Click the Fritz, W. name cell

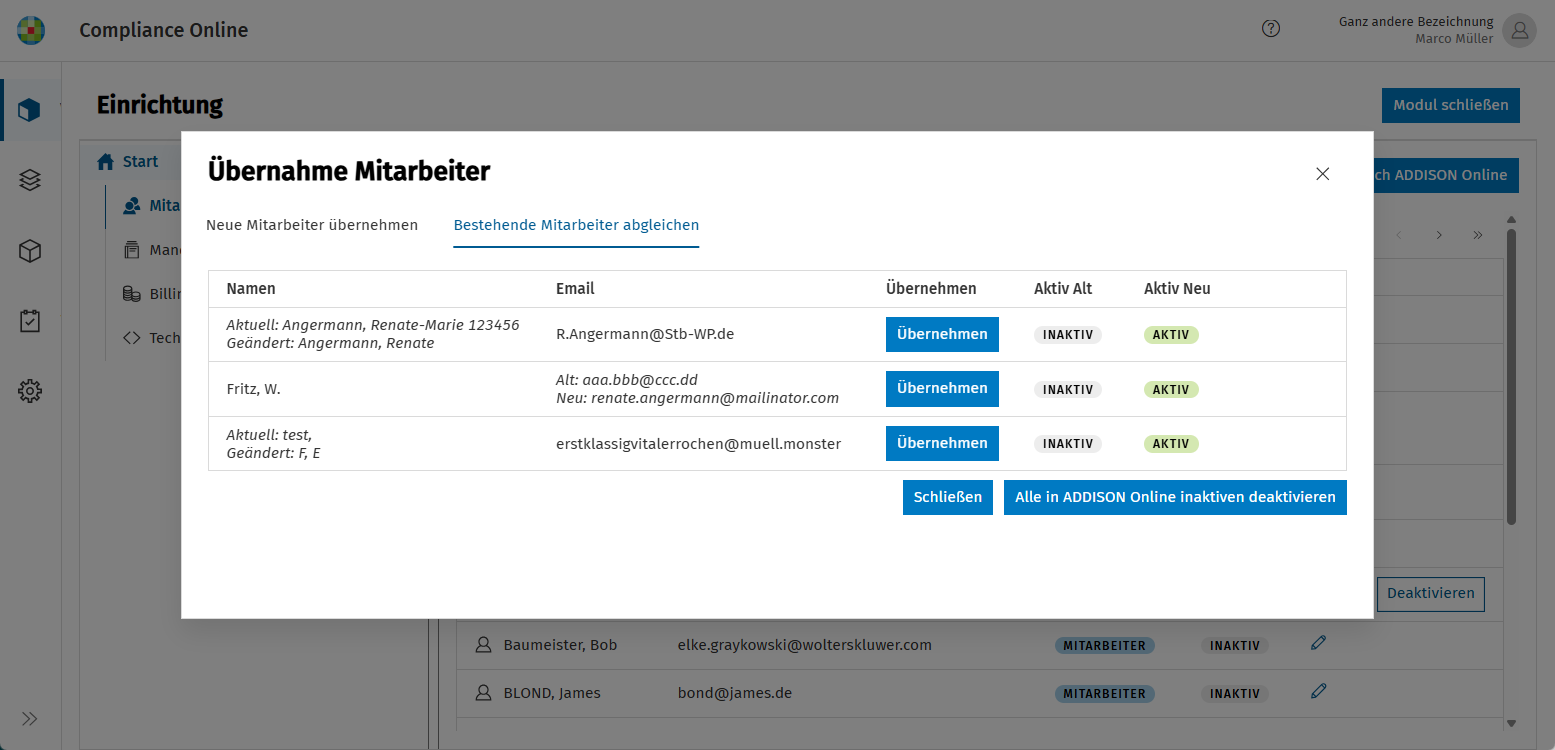coord(253,389)
